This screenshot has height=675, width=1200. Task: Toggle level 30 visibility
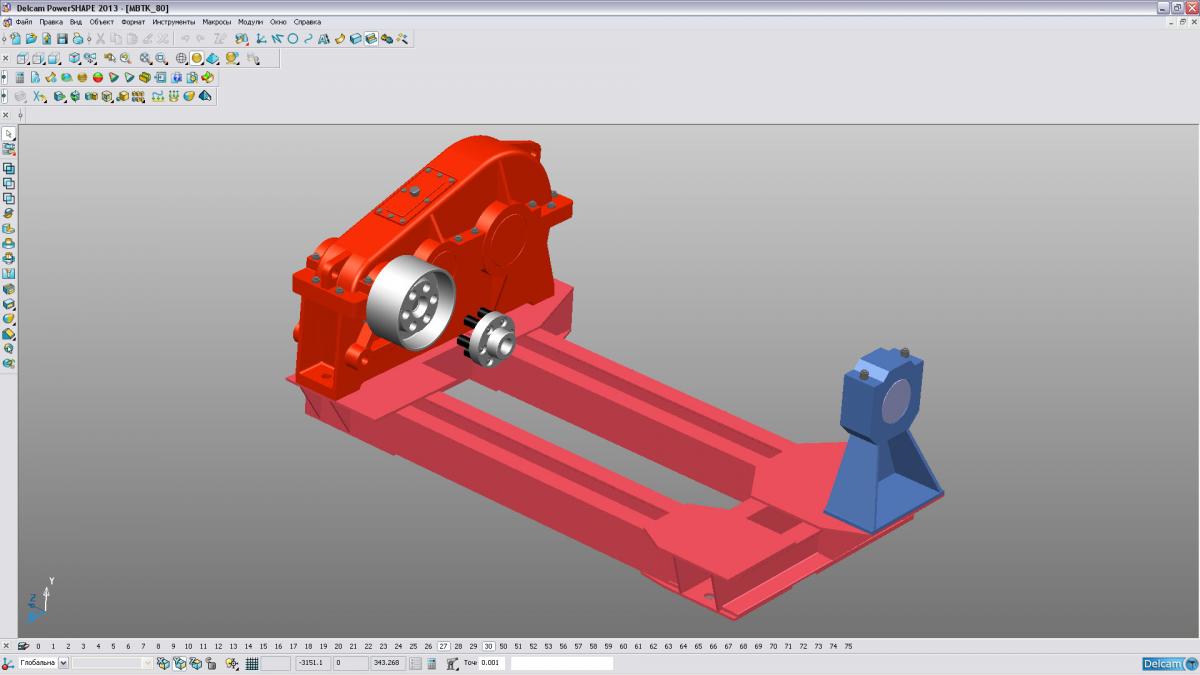click(x=488, y=646)
